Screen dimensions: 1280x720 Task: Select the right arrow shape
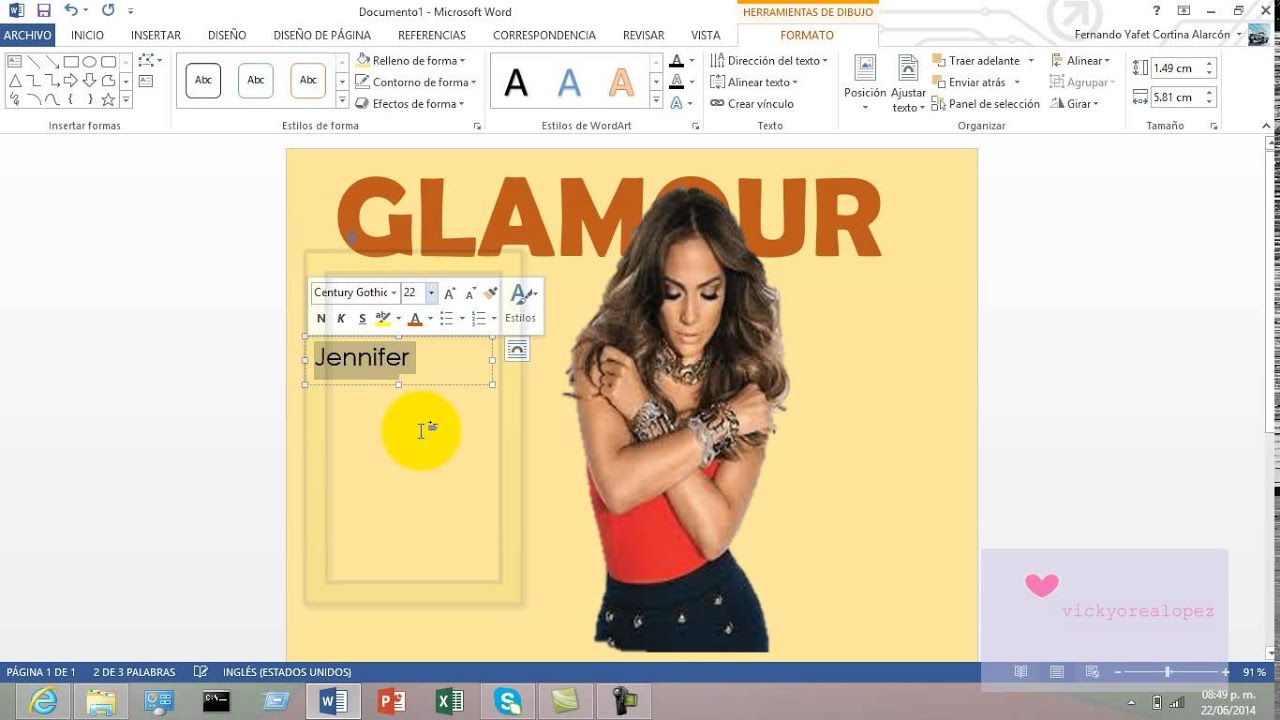(x=71, y=80)
